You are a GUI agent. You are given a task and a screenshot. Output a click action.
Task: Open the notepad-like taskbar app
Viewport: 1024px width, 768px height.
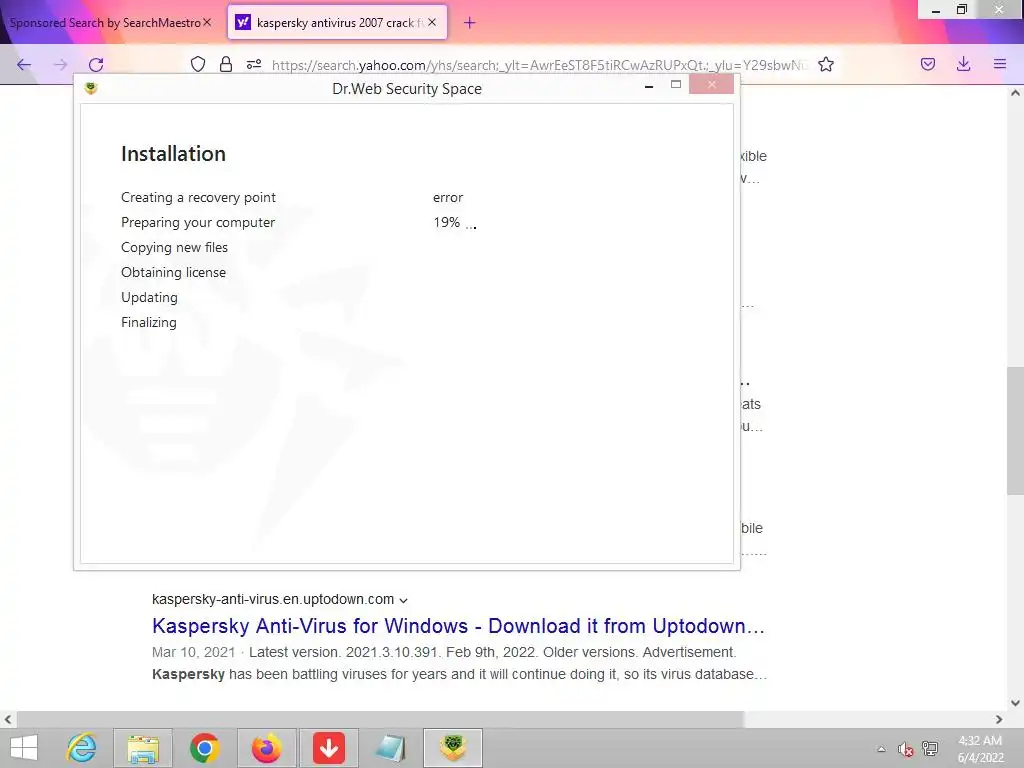391,748
